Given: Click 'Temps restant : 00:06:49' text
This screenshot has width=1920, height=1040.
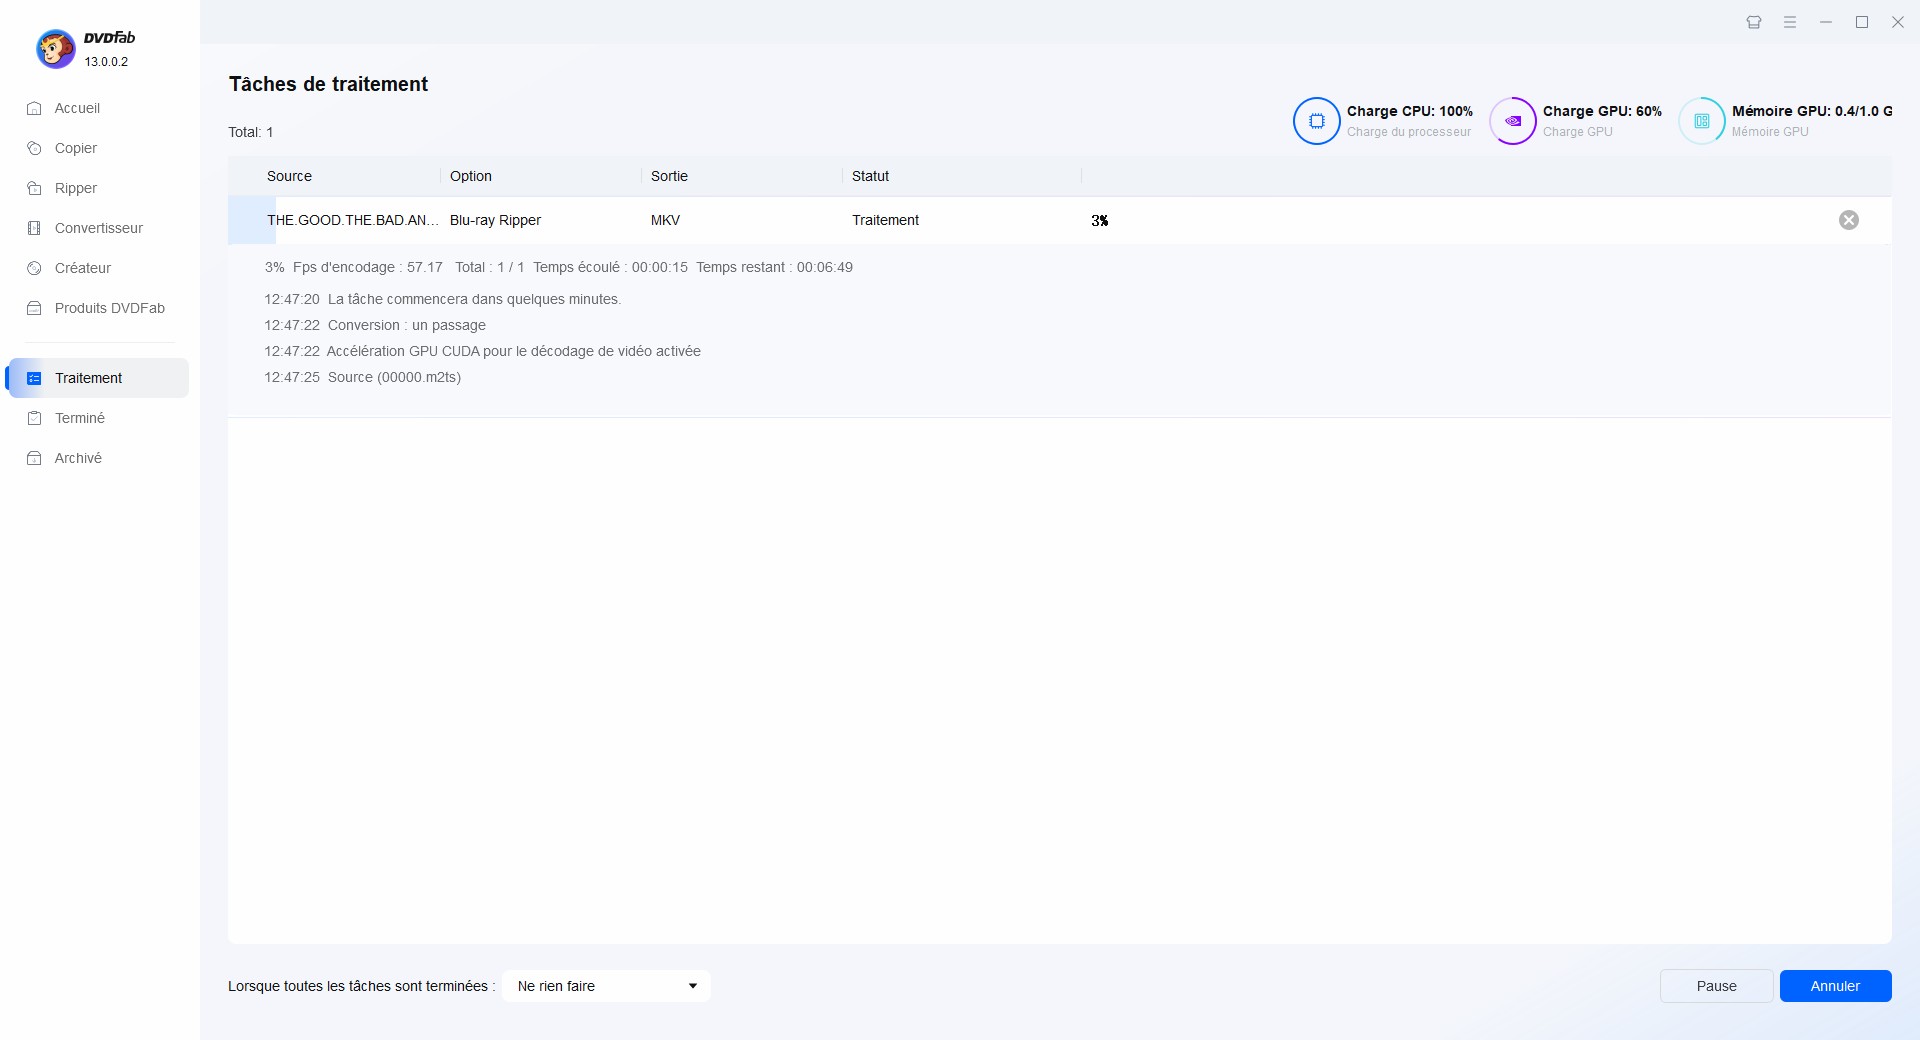Looking at the screenshot, I should point(775,267).
